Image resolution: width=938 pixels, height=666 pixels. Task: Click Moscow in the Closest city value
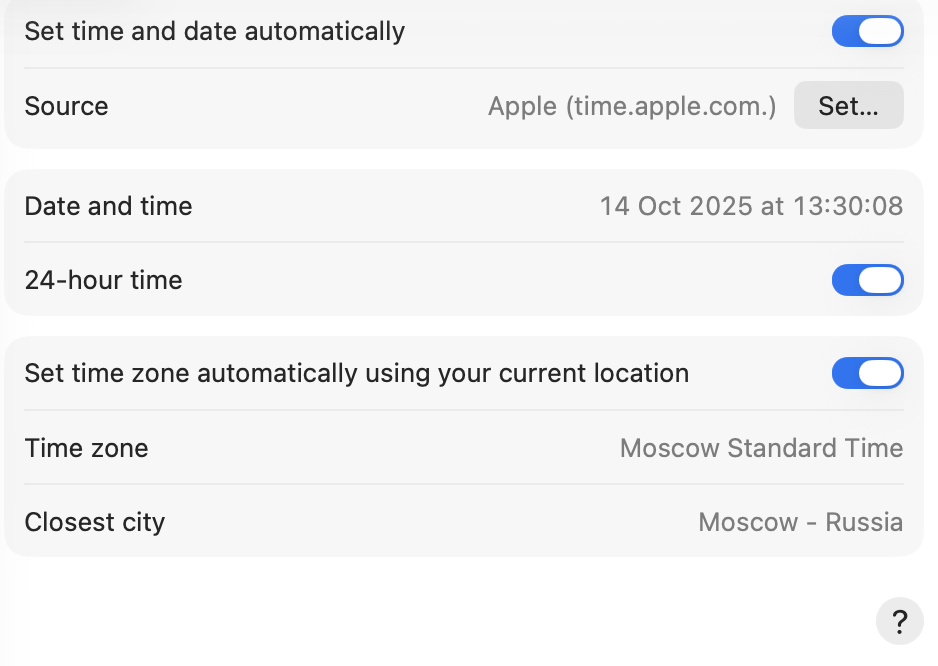tap(748, 522)
